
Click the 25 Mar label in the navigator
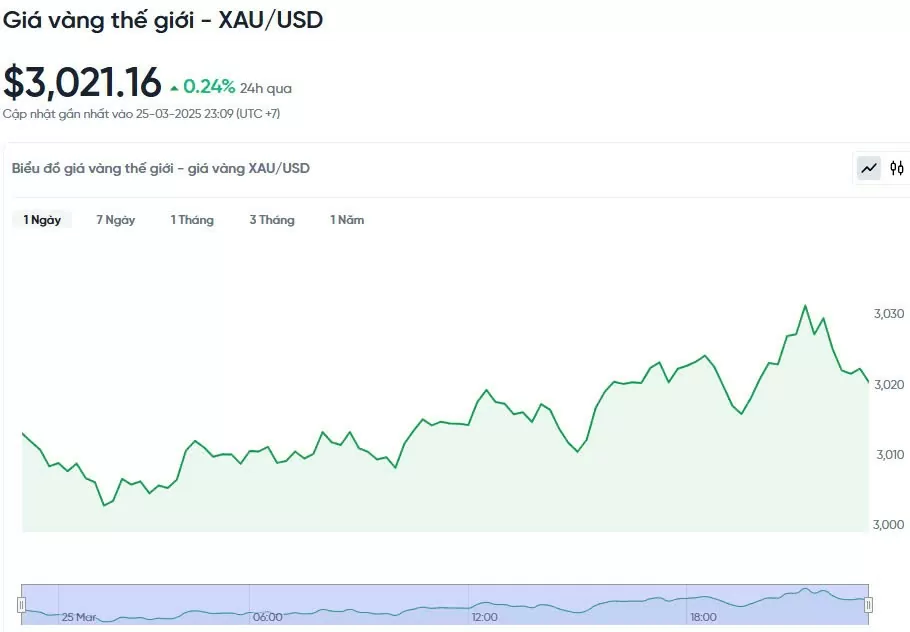79,617
